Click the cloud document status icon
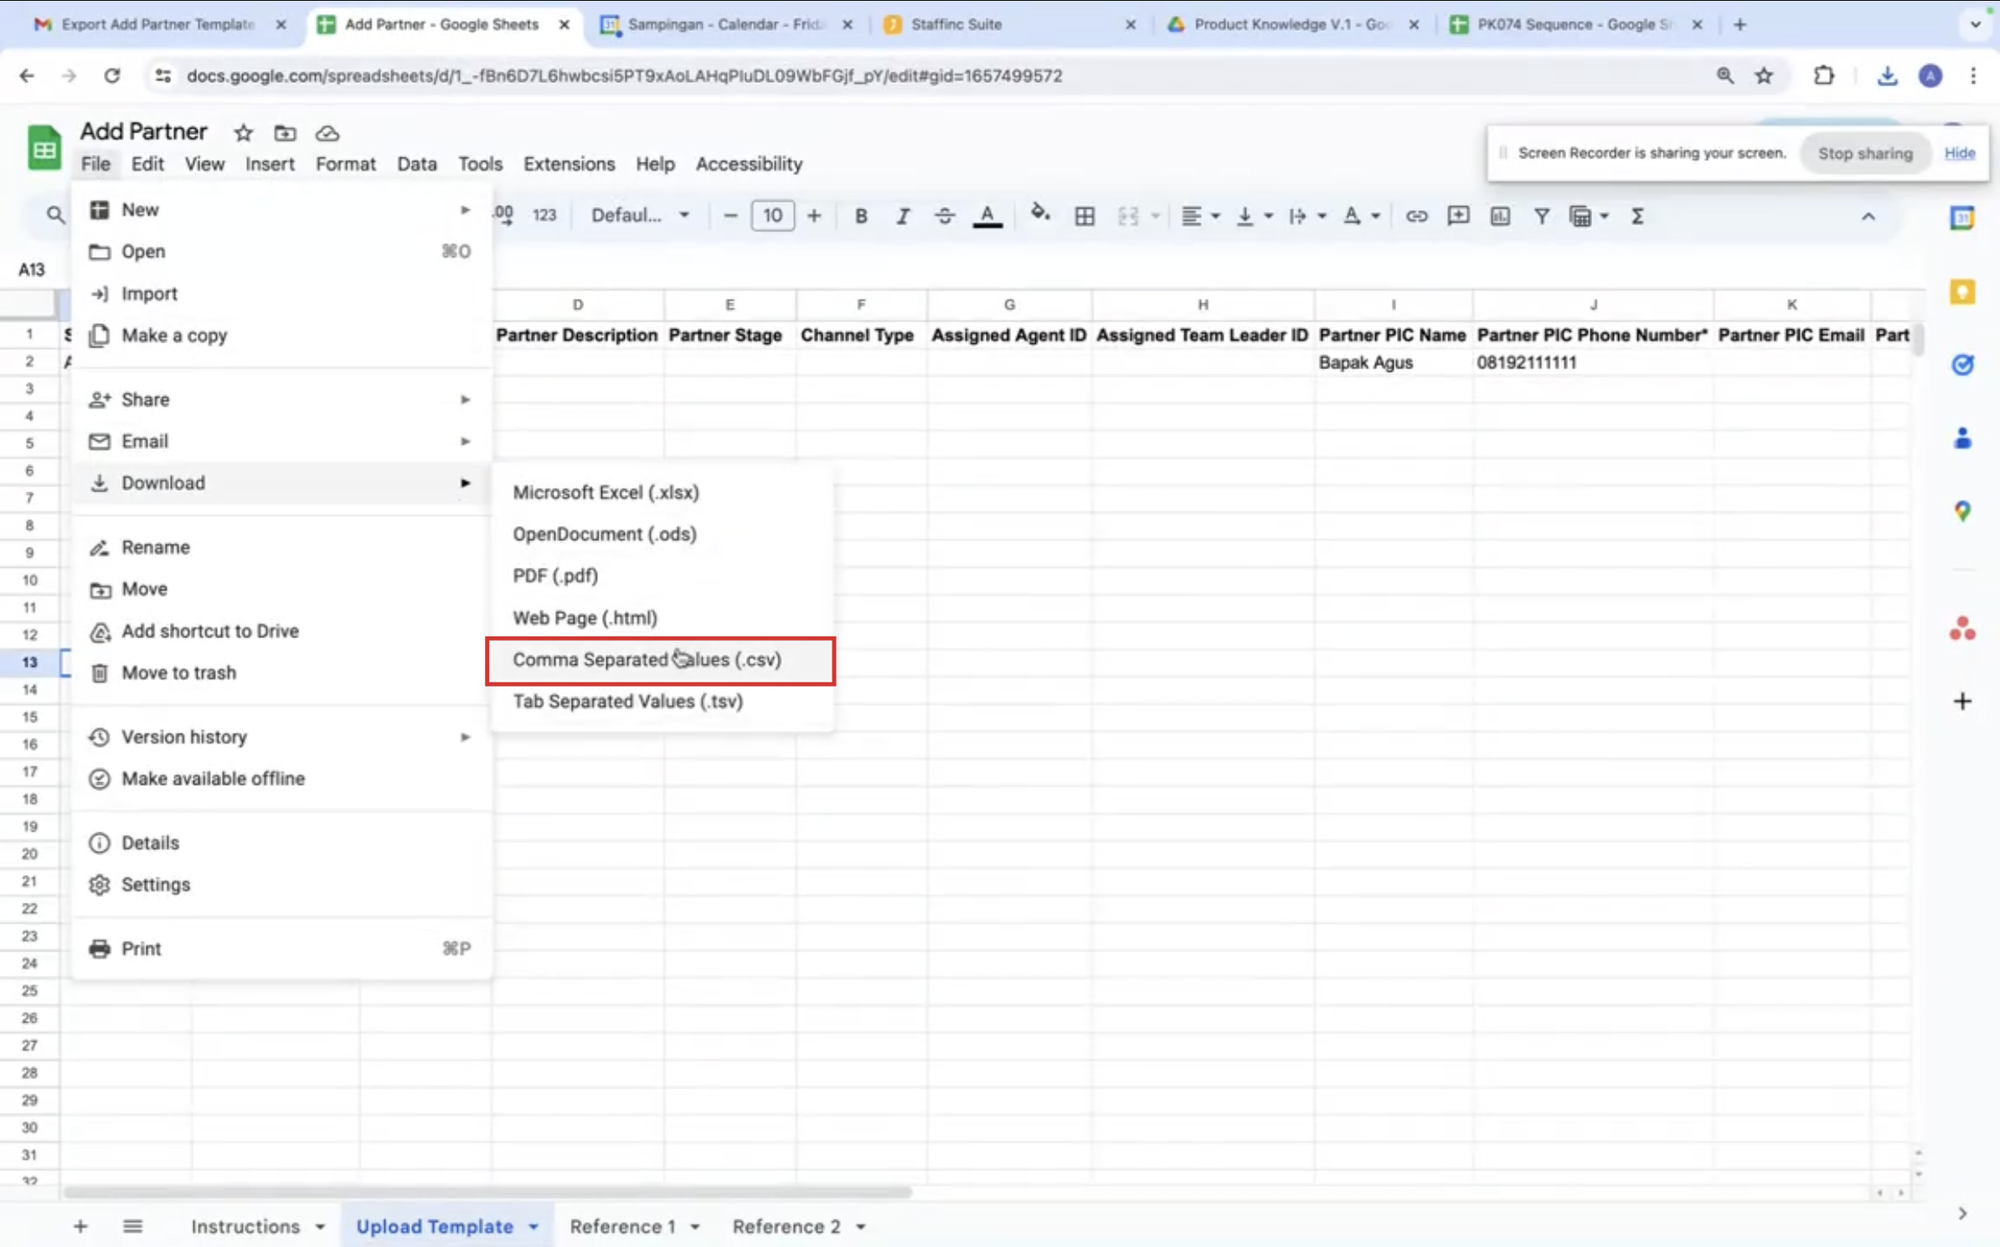The height and width of the screenshot is (1247, 2000). [x=327, y=133]
